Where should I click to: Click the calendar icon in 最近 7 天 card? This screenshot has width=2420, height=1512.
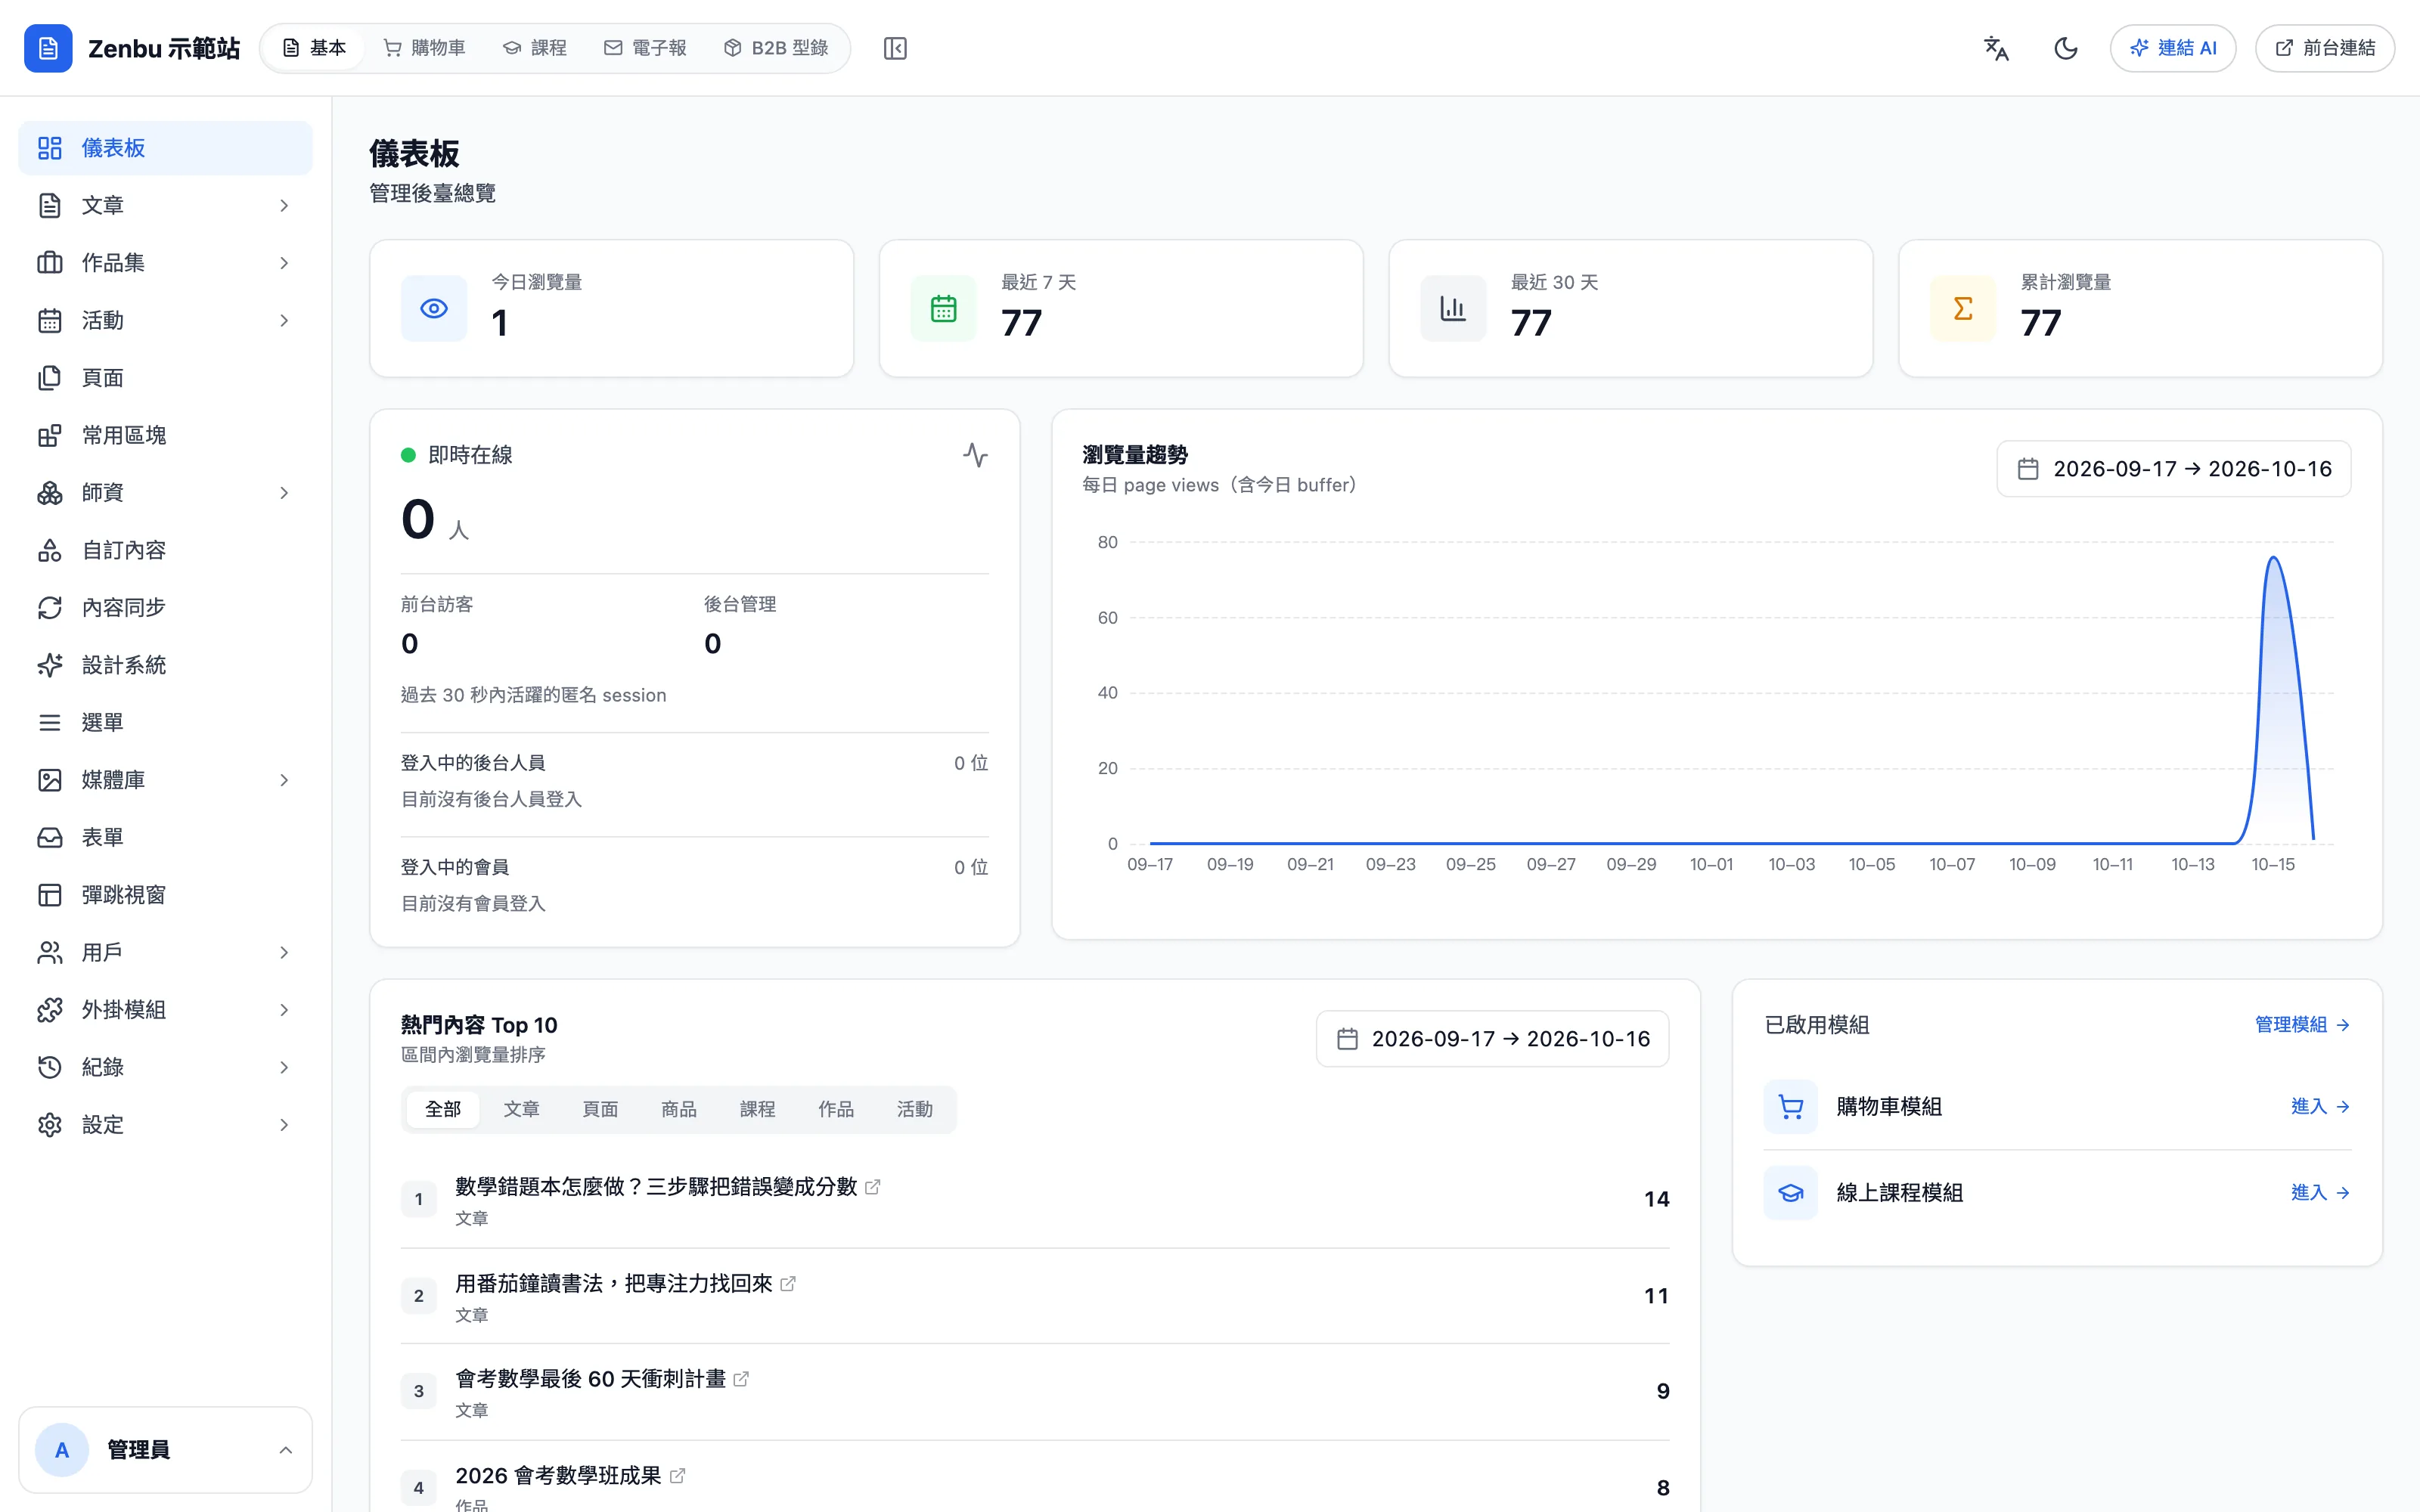coord(943,308)
